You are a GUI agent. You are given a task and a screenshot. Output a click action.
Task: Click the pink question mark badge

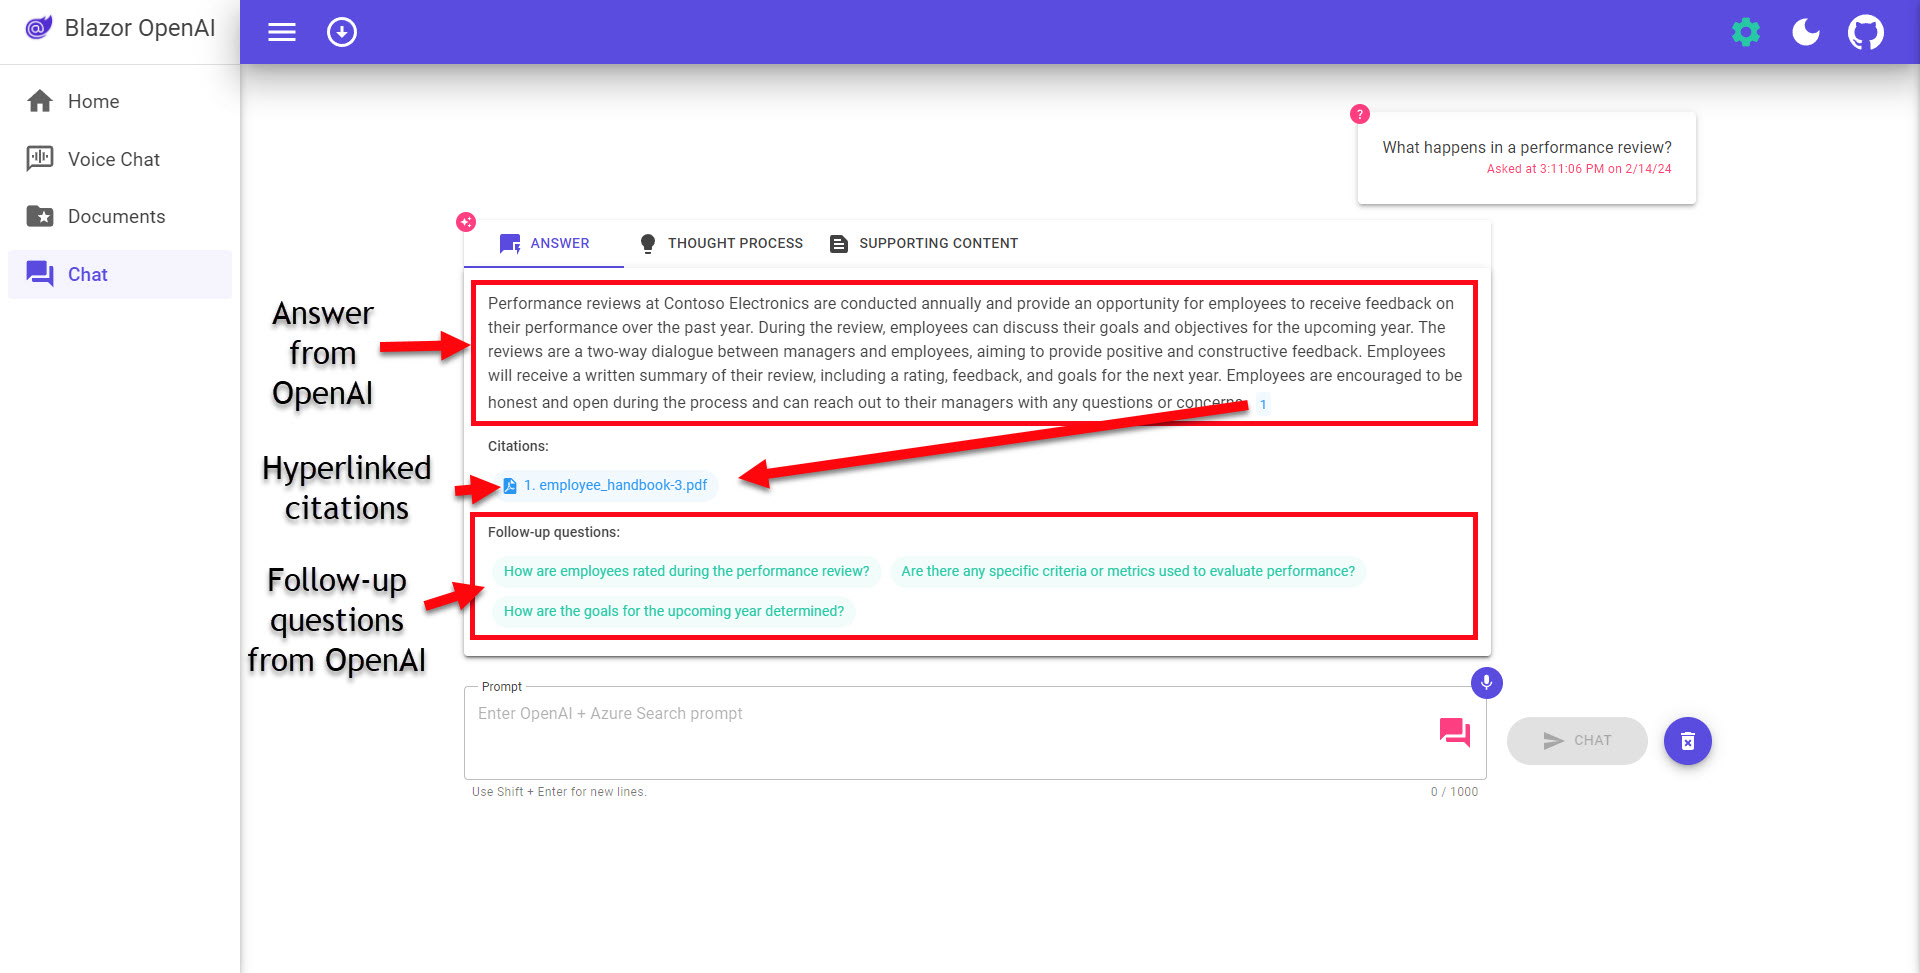(x=1360, y=114)
